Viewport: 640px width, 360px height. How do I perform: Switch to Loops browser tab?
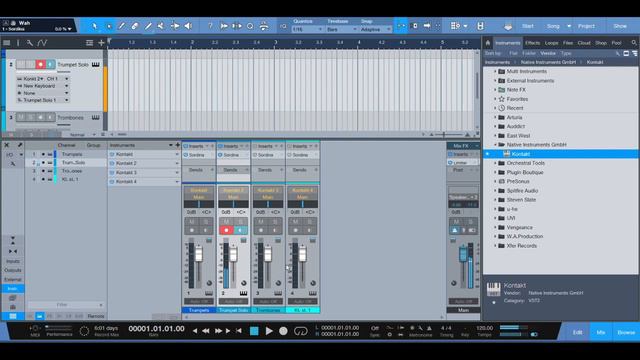[551, 43]
